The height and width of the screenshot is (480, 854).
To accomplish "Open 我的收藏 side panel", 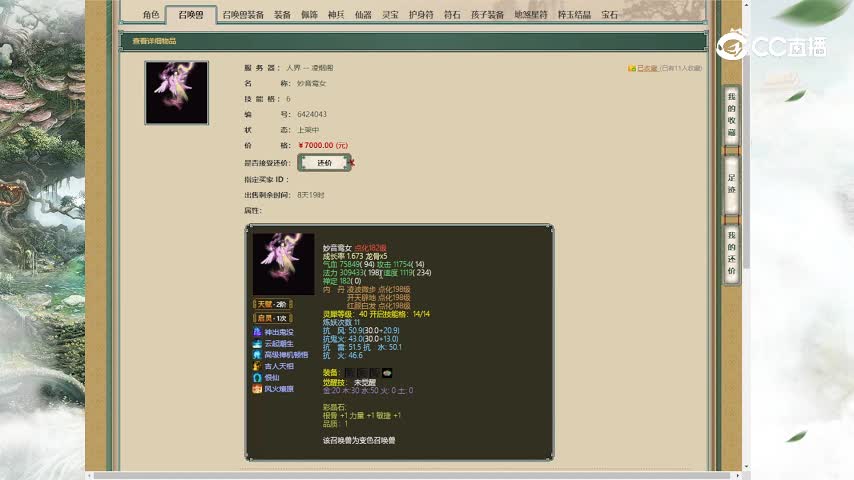I will [731, 115].
